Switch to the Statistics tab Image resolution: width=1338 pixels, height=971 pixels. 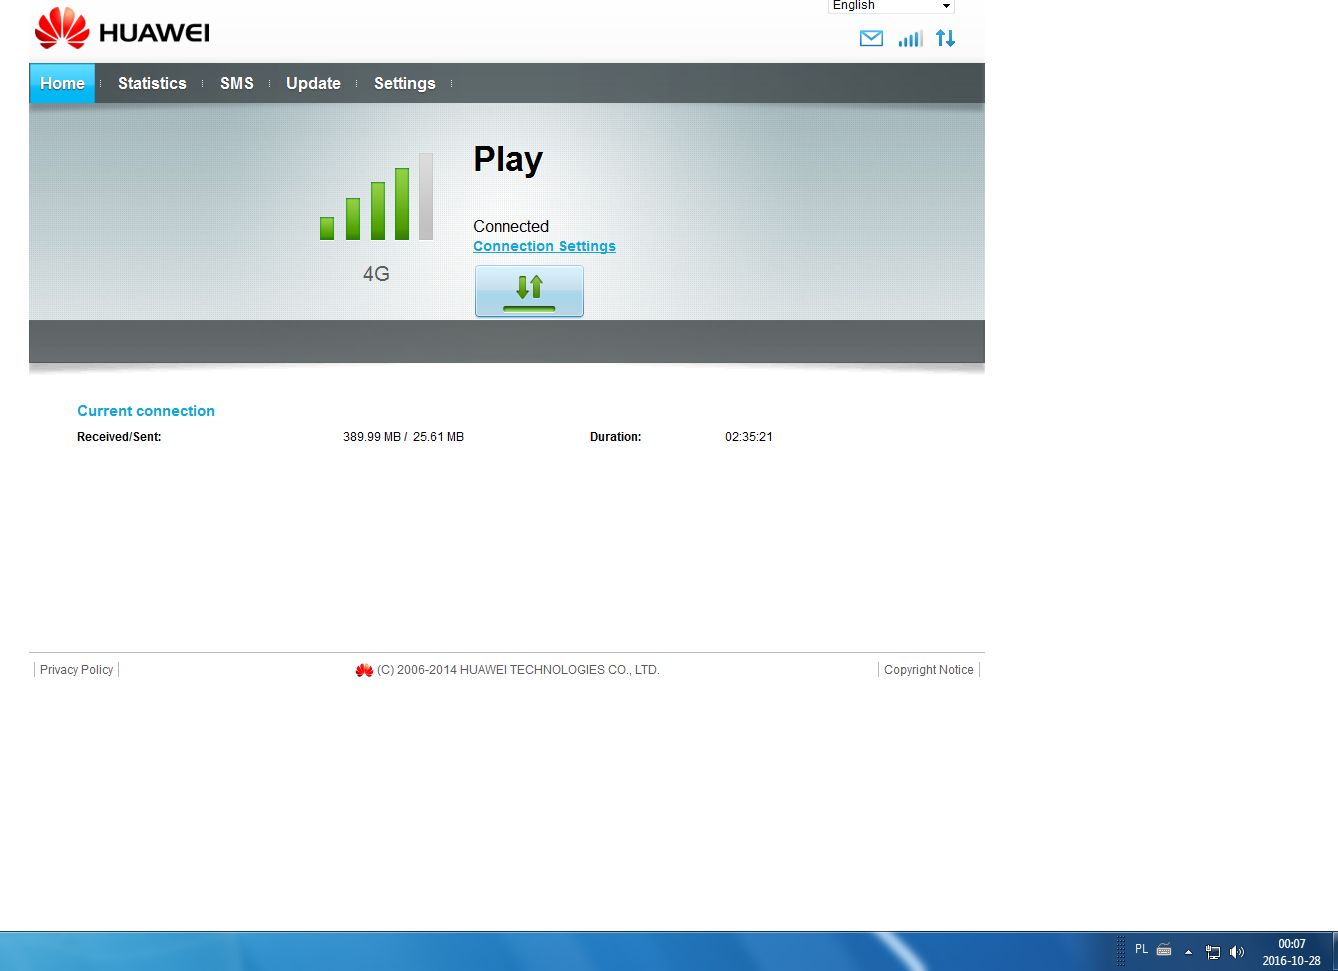tap(152, 83)
